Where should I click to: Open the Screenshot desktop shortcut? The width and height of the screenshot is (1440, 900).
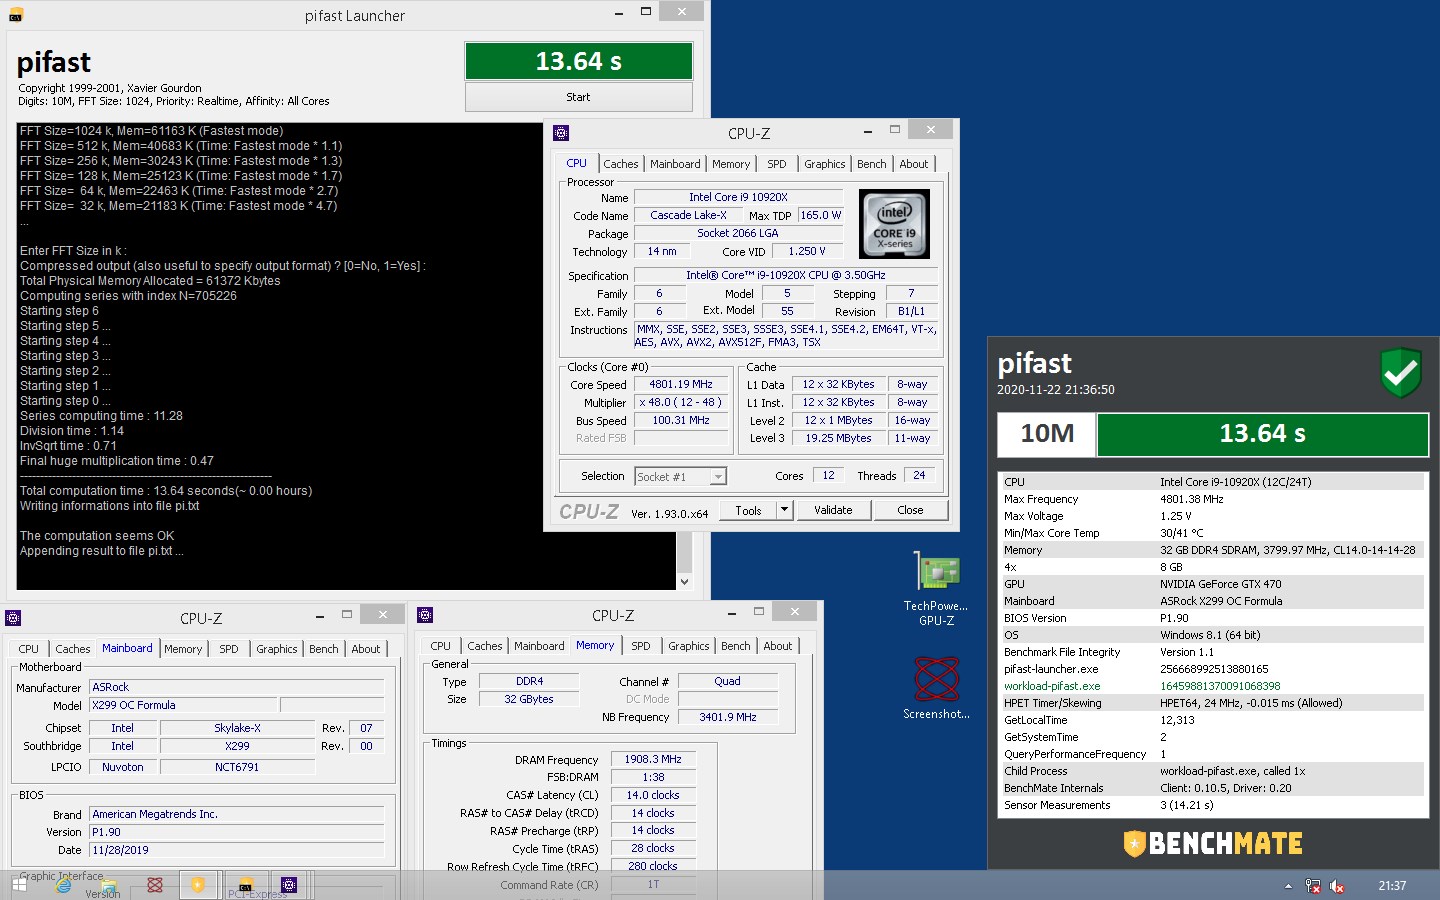click(937, 688)
